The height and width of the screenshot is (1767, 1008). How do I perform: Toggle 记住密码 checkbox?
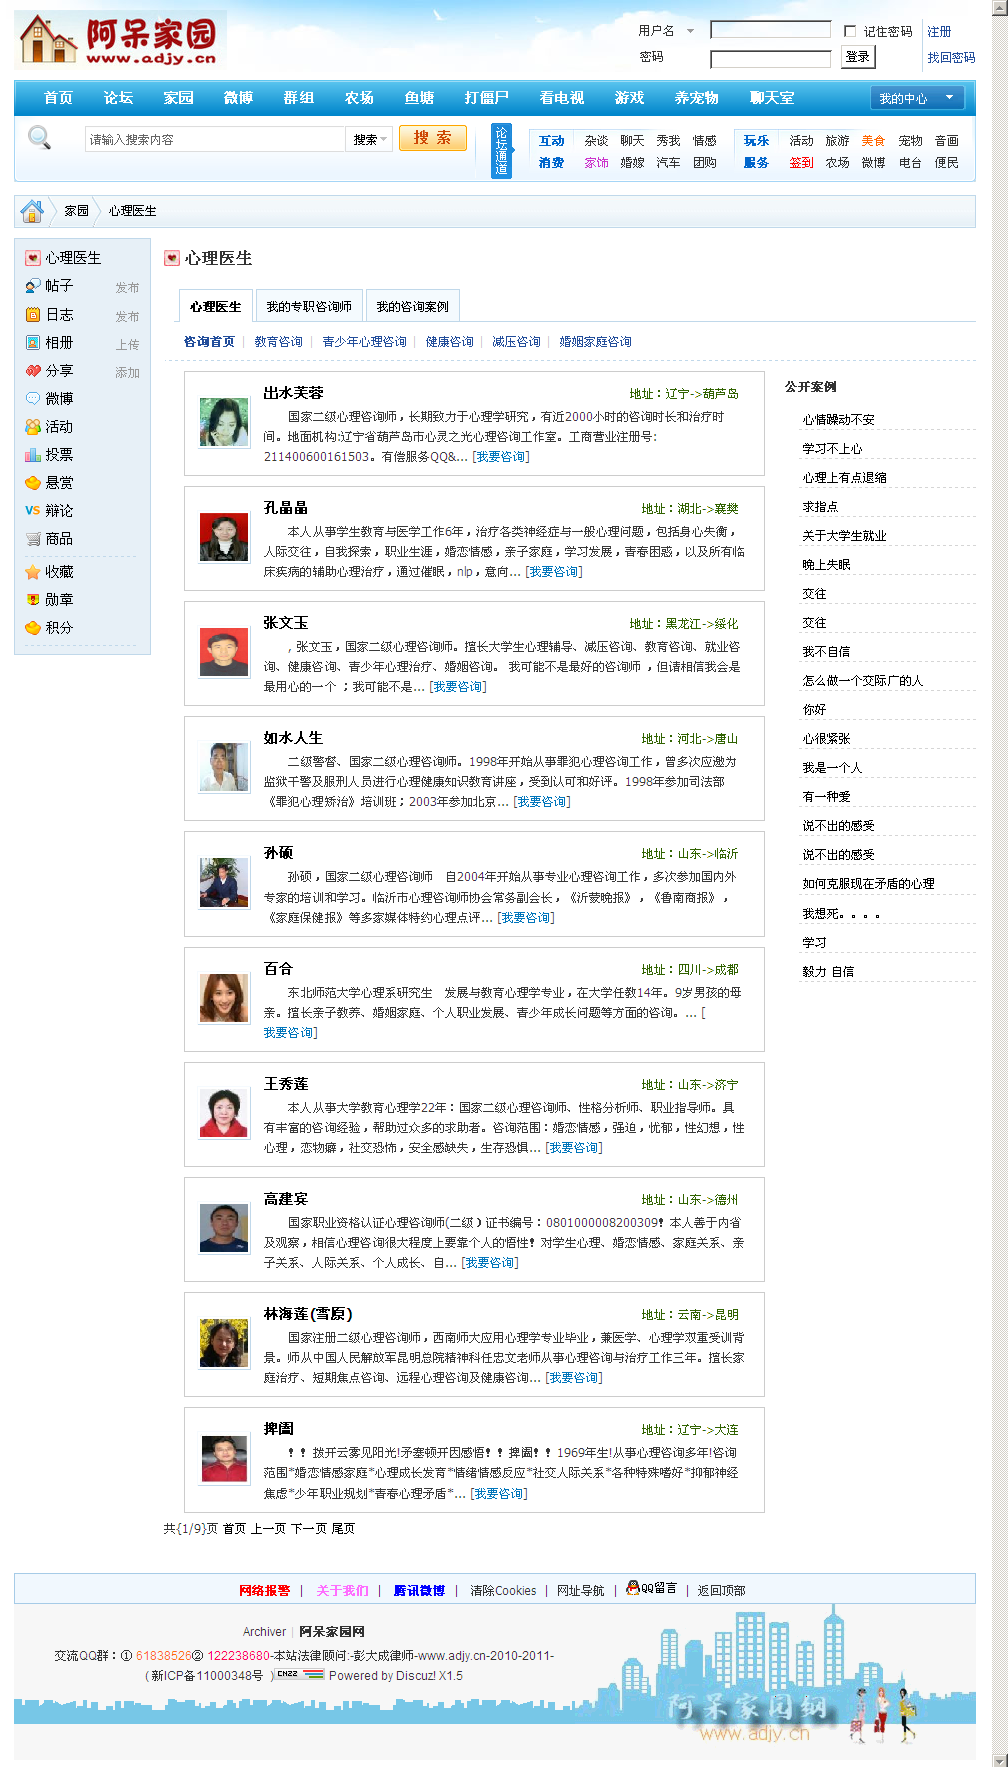coord(850,31)
